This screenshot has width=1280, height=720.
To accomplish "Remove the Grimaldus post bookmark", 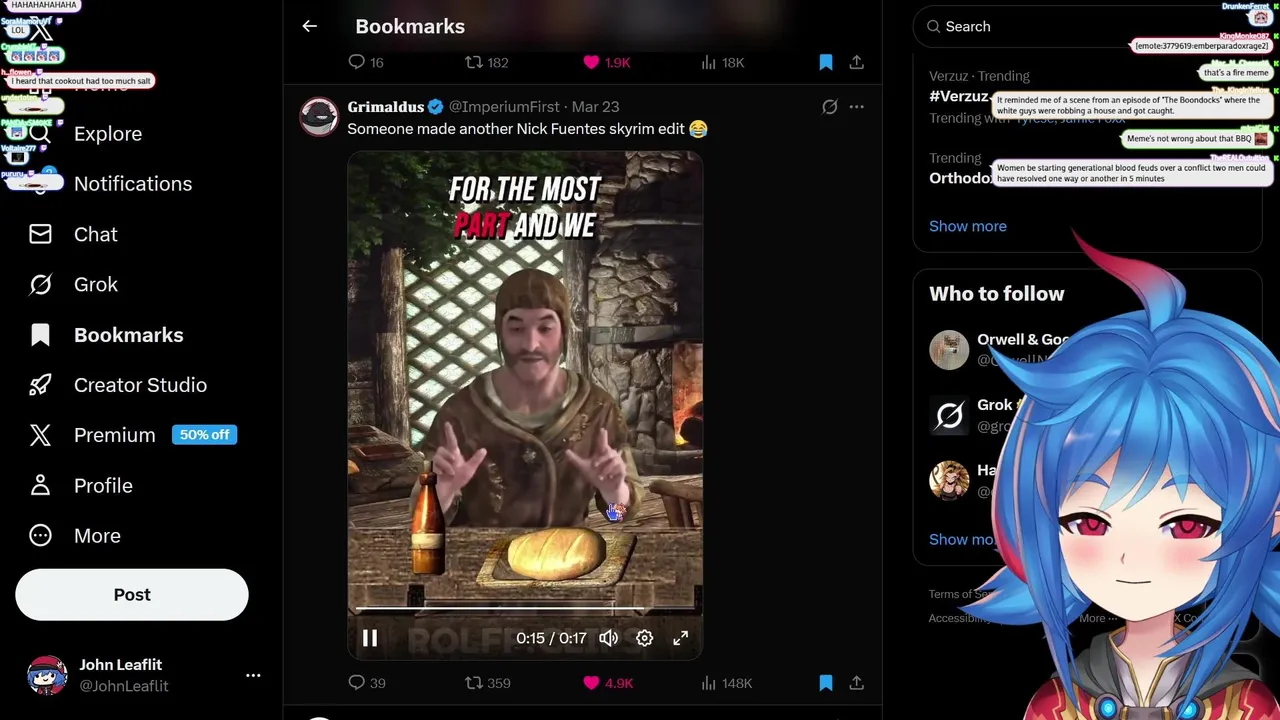I will 826,683.
